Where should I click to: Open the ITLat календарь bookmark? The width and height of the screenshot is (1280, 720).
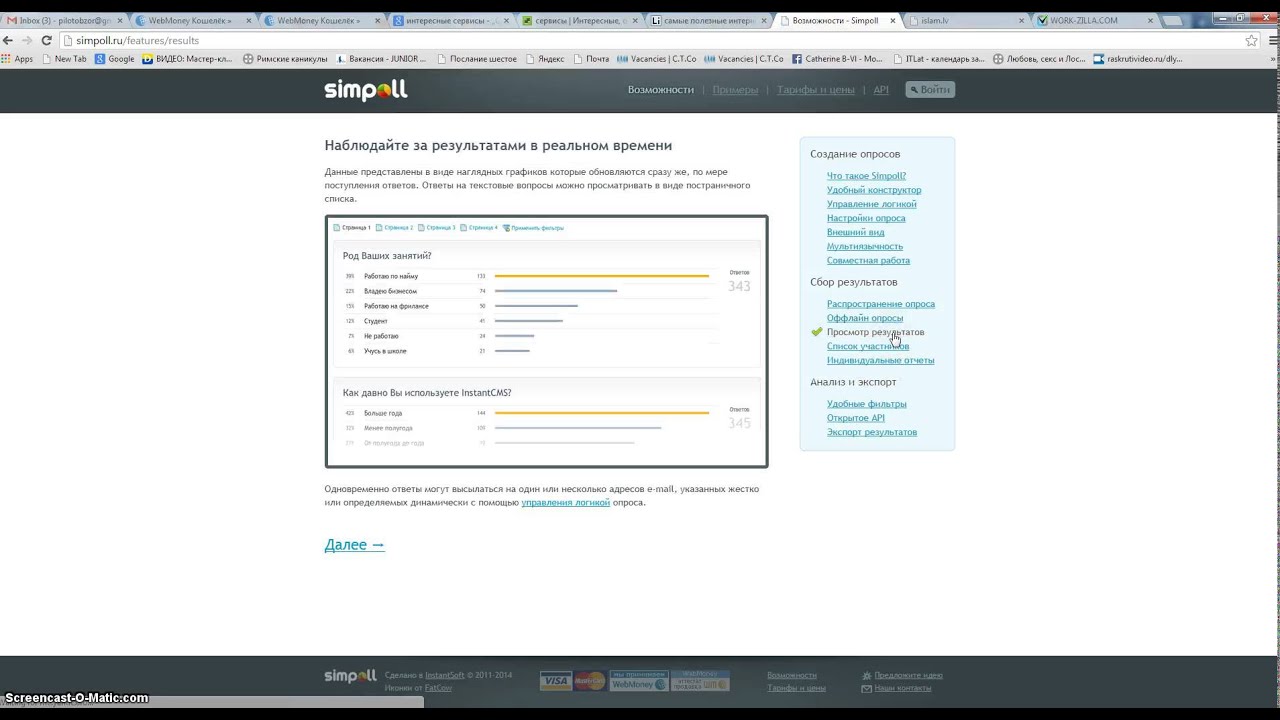point(938,59)
